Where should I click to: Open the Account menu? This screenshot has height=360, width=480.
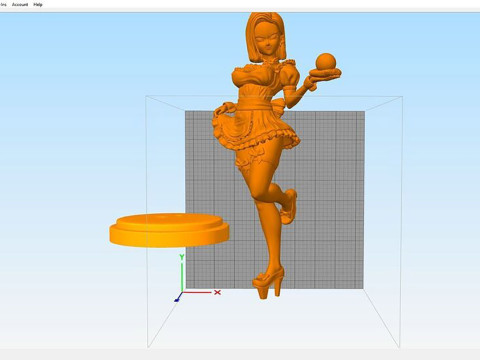click(20, 5)
